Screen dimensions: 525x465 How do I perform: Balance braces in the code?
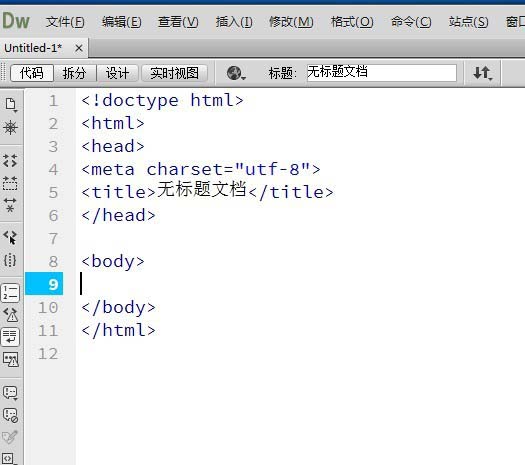[x=10, y=259]
